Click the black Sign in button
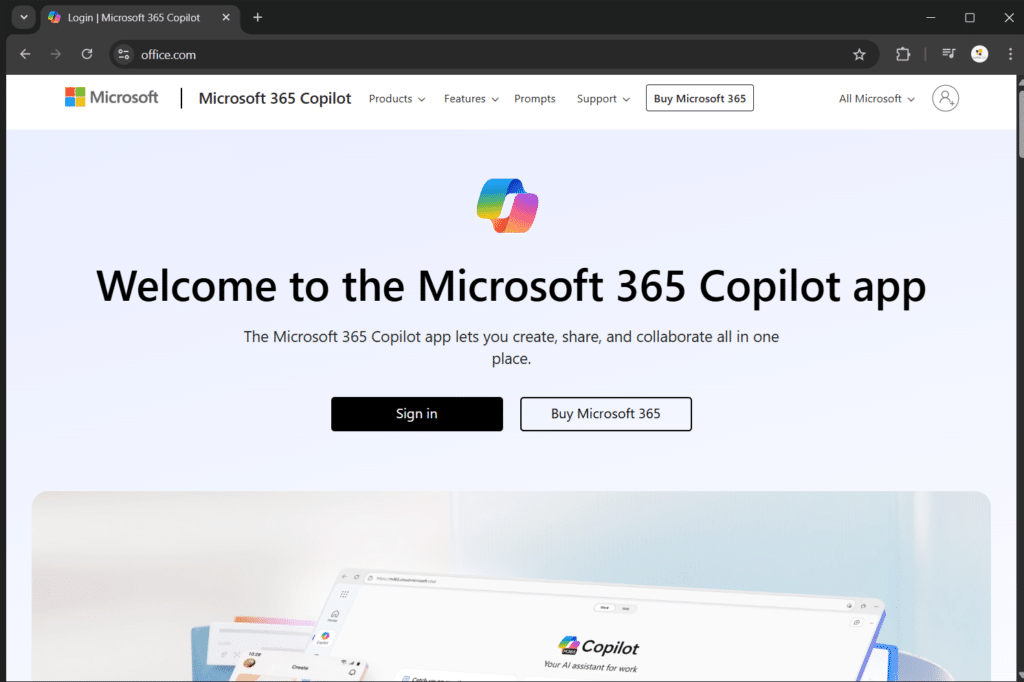The image size is (1024, 682). pos(417,414)
